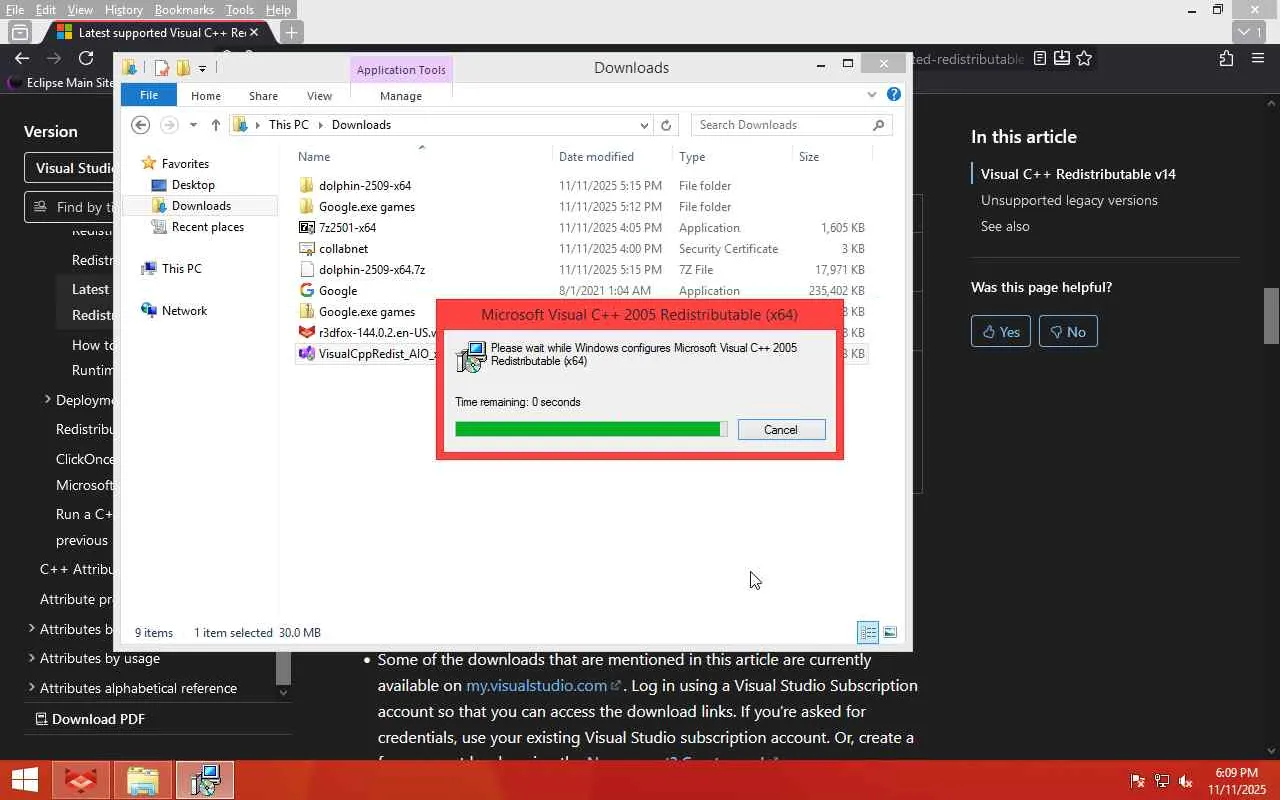1280x800 pixels.
Task: Click the Explorer Forward navigation arrow
Action: (169, 125)
